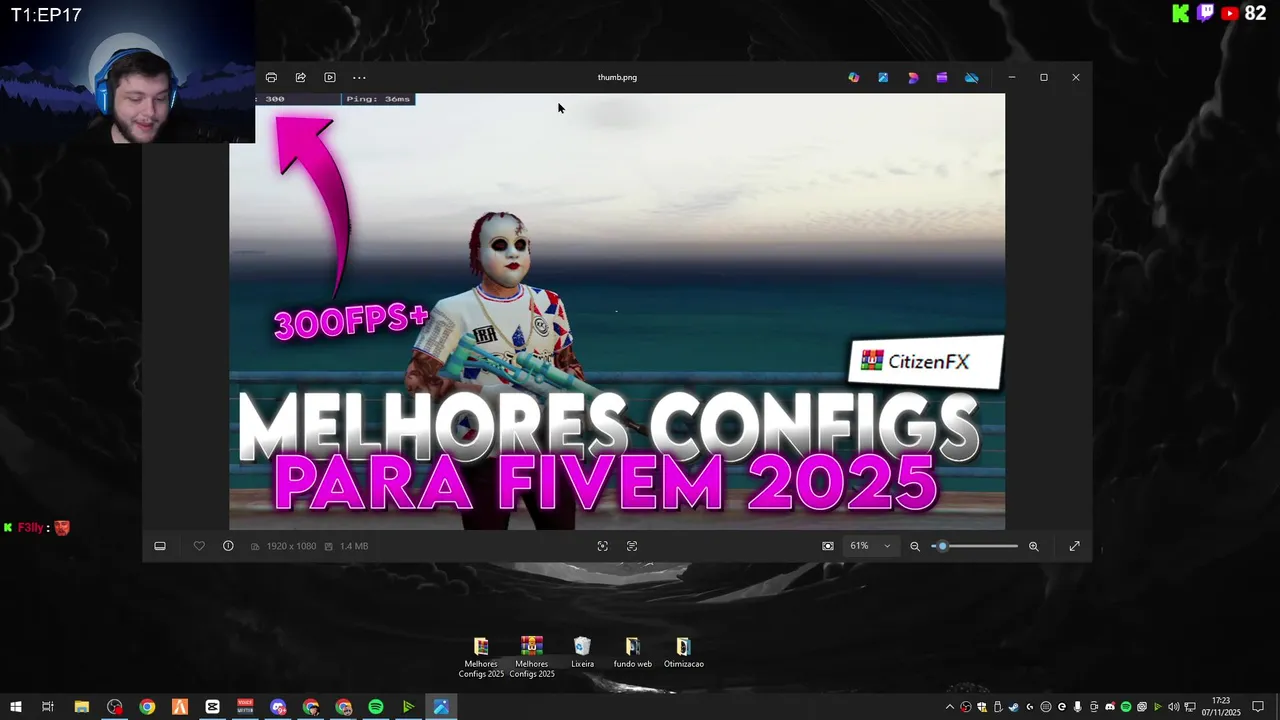The height and width of the screenshot is (720, 1280).
Task: Open the Paint edit icon in title bar
Action: (883, 77)
